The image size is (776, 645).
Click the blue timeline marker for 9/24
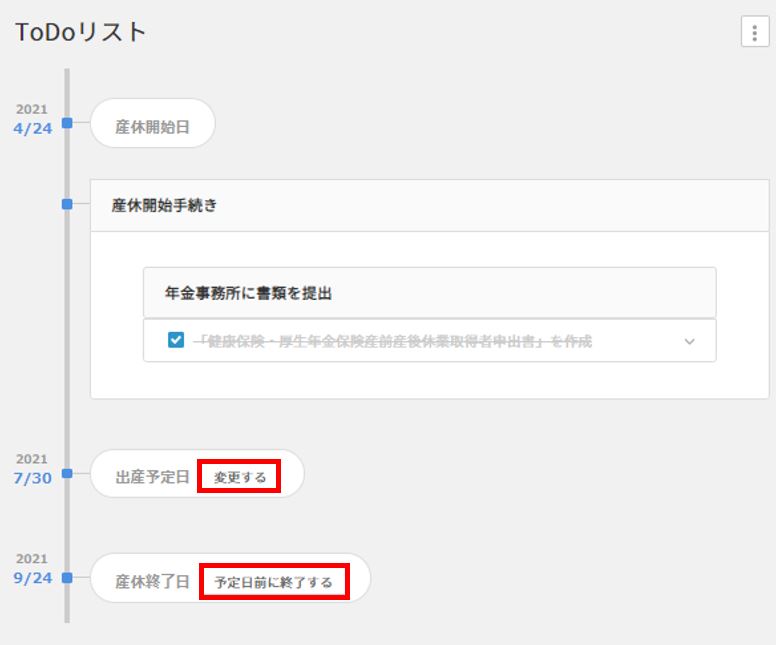pyautogui.click(x=67, y=577)
